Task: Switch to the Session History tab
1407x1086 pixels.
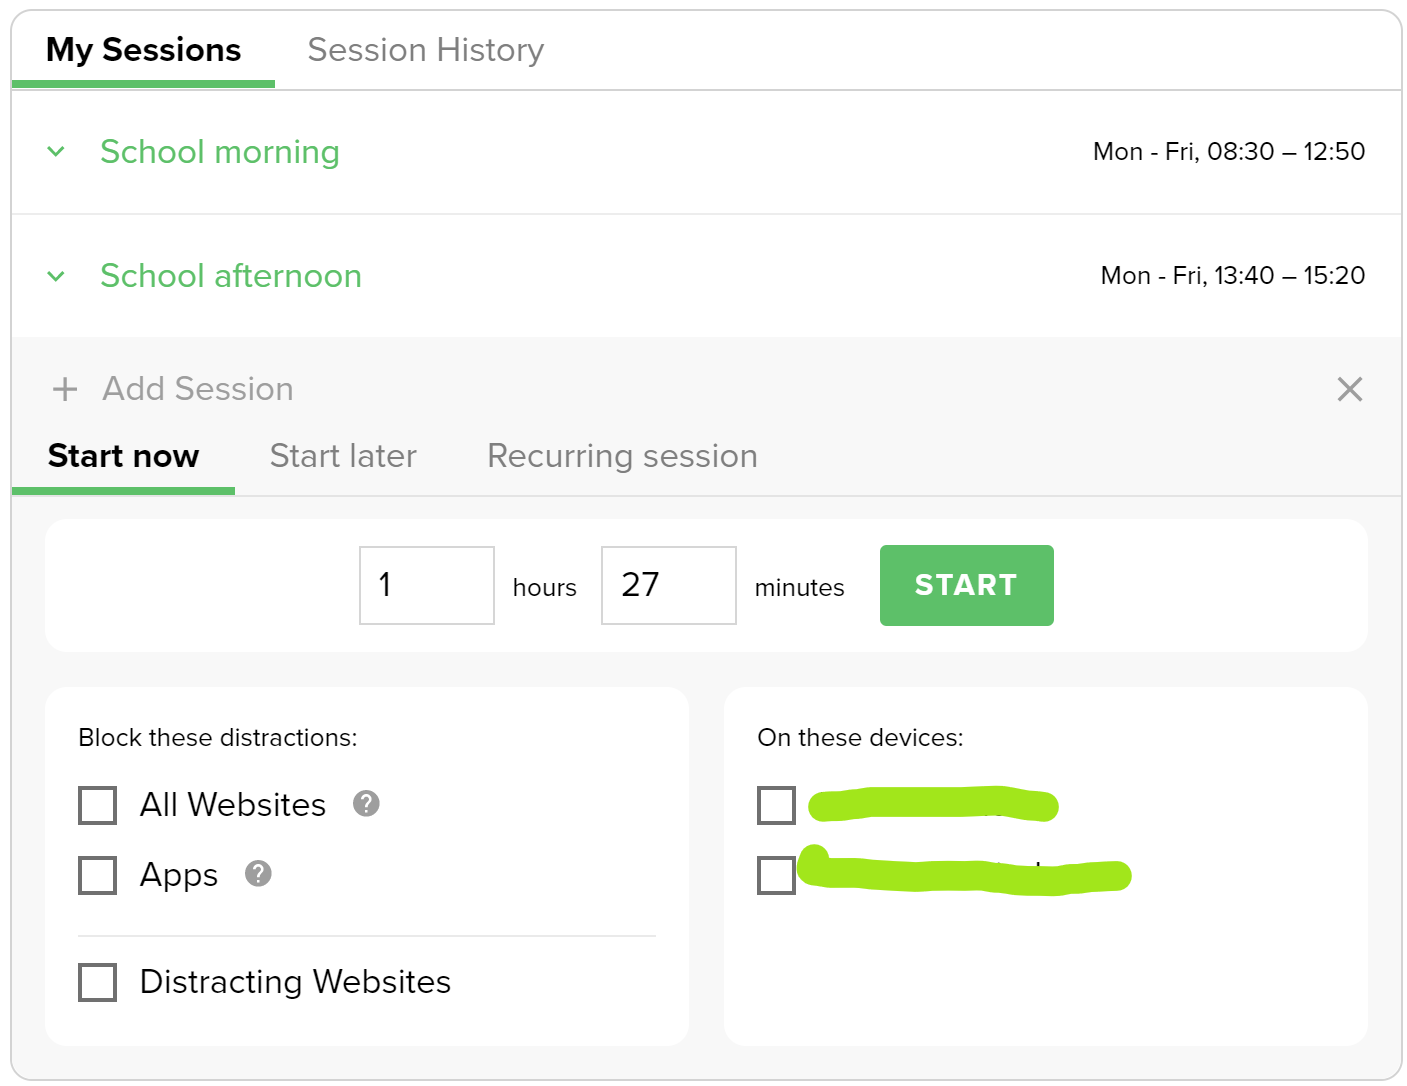Action: pos(425,50)
